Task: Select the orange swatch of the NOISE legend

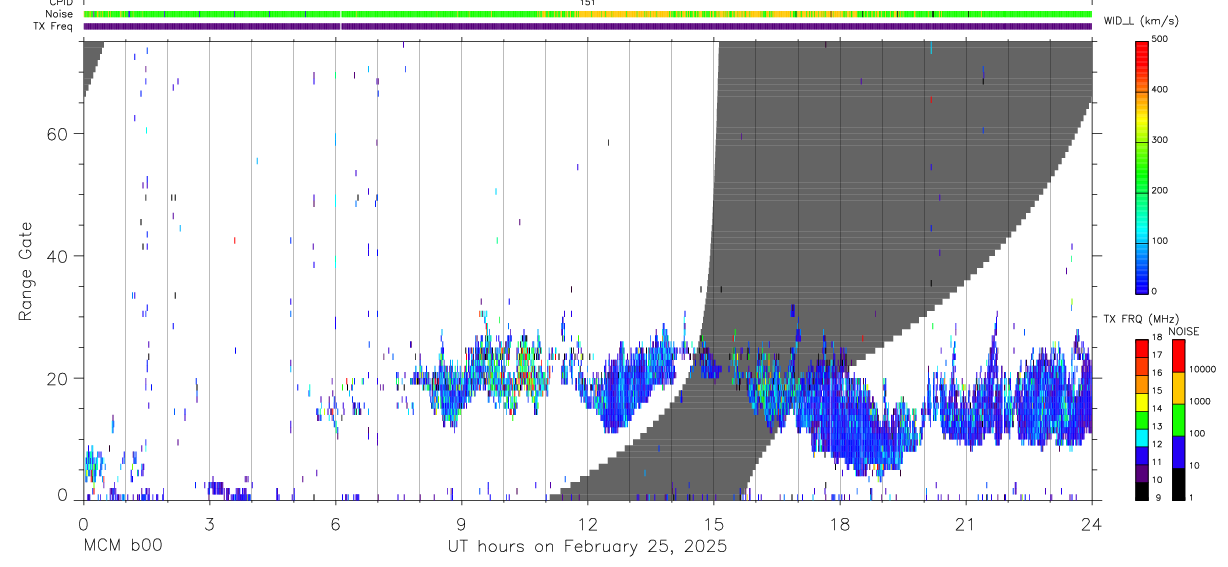Action: tap(1179, 388)
